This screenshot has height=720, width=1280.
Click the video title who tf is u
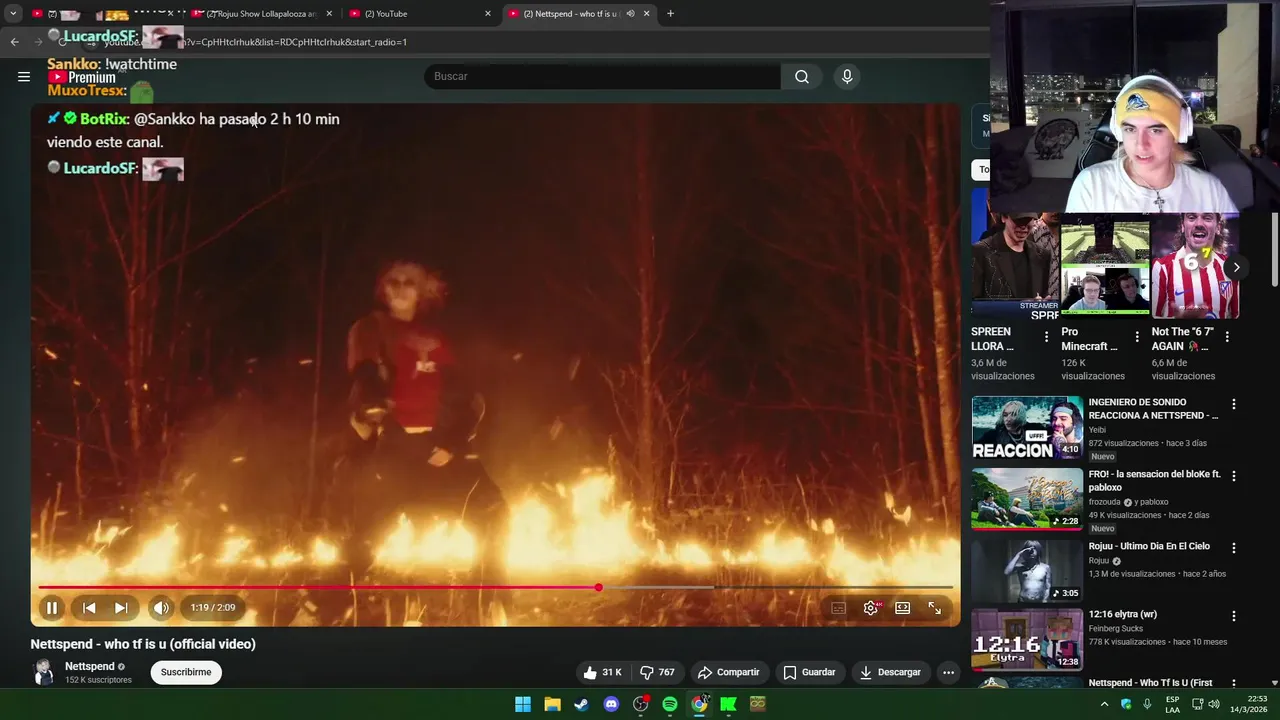[x=143, y=644]
